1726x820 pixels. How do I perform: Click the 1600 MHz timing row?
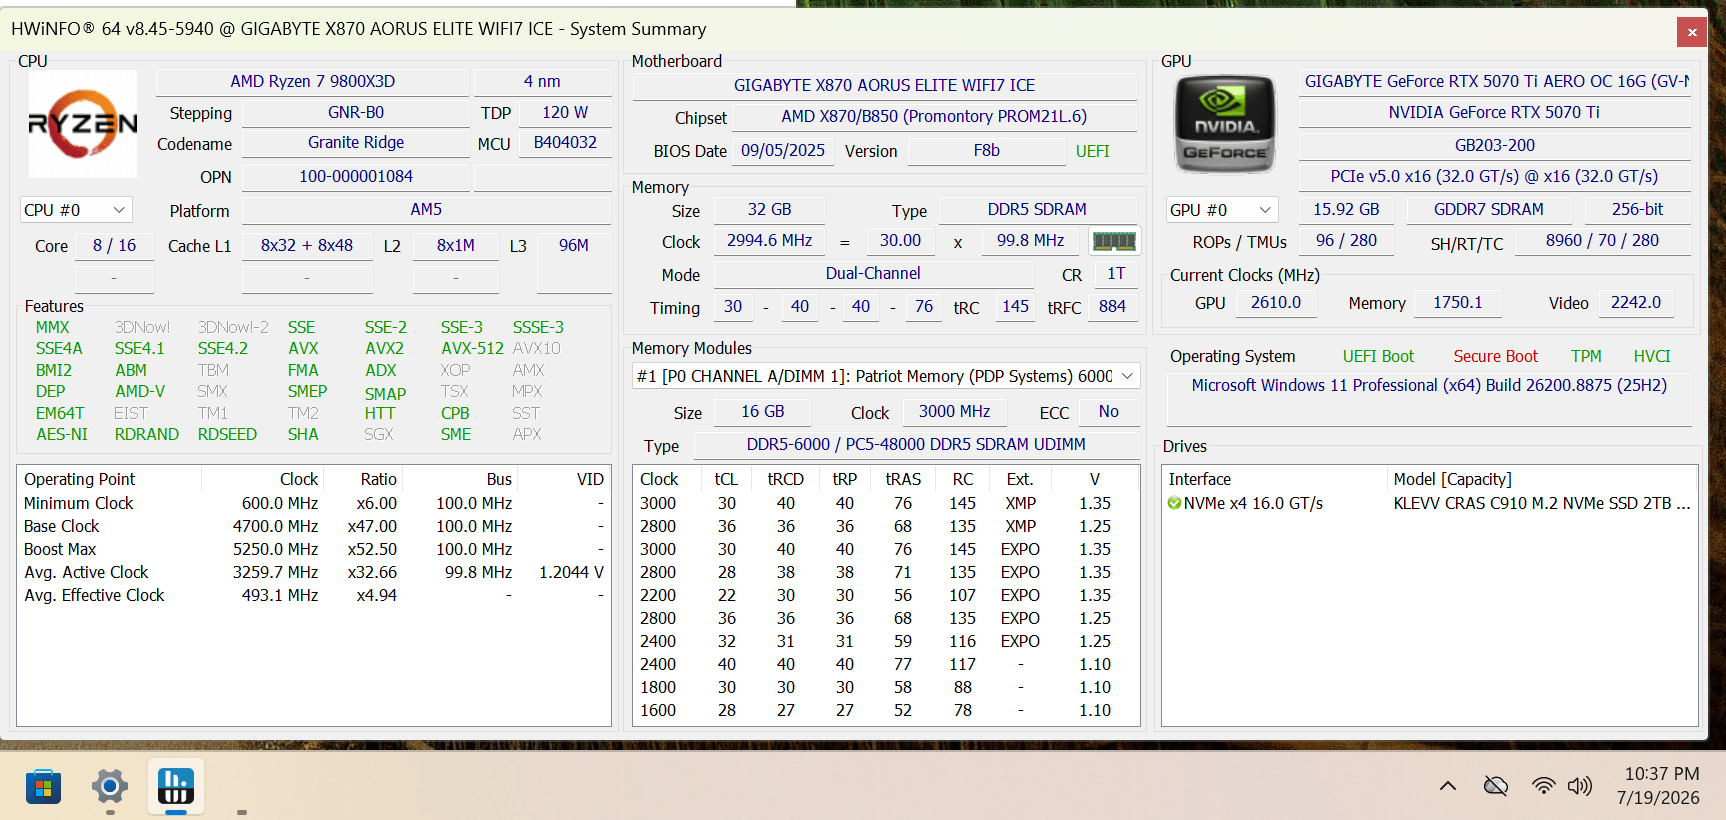[x=885, y=710]
